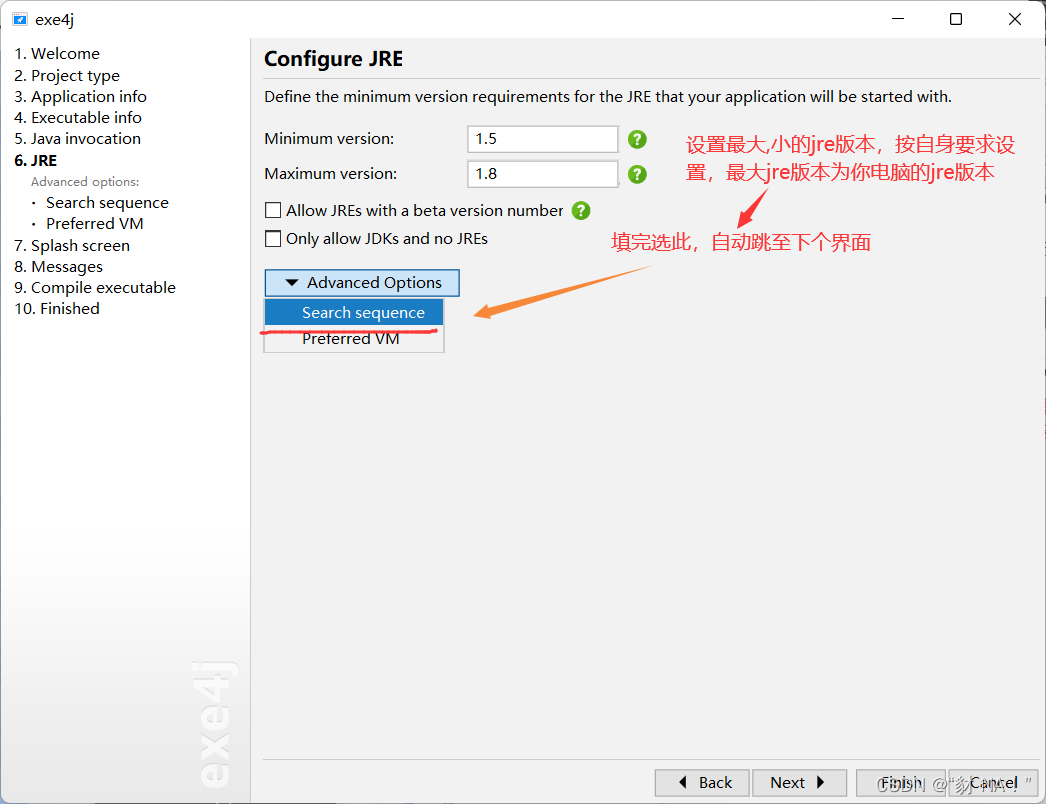Click the help icon beside Maximum version
Image resolution: width=1046 pixels, height=804 pixels.
(x=637, y=173)
